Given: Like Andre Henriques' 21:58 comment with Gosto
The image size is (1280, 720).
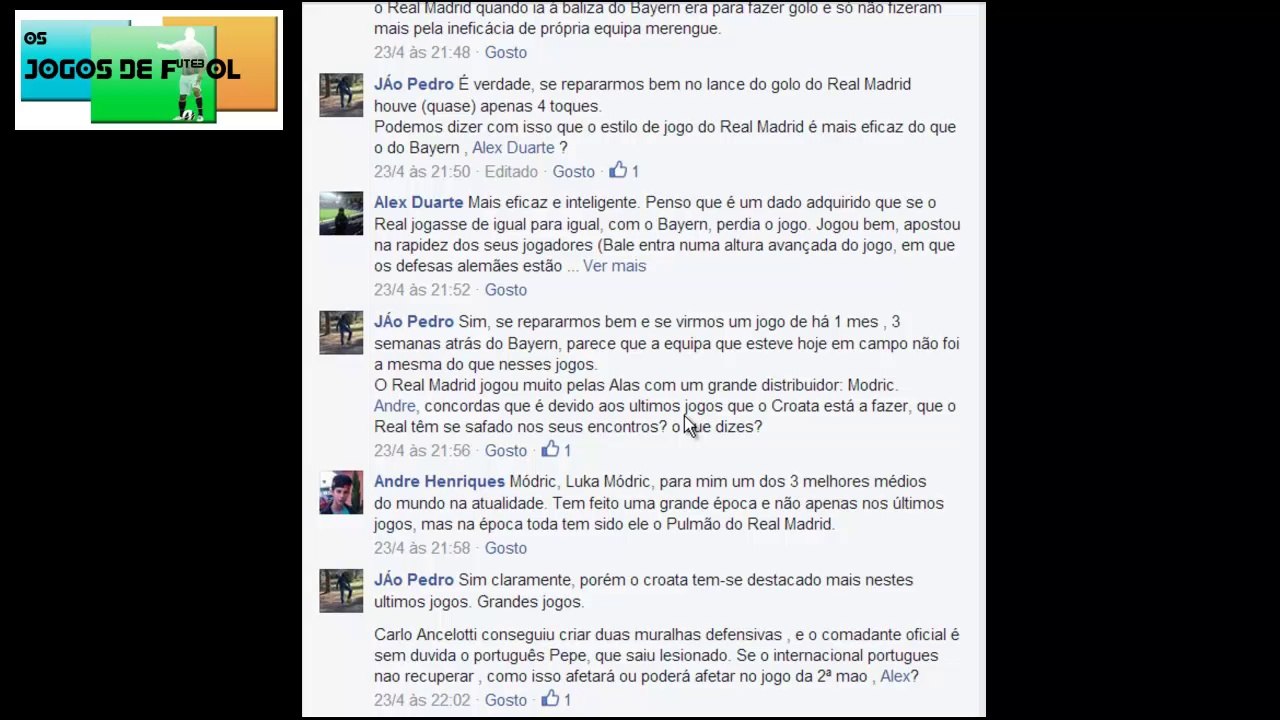Looking at the screenshot, I should pyautogui.click(x=506, y=548).
